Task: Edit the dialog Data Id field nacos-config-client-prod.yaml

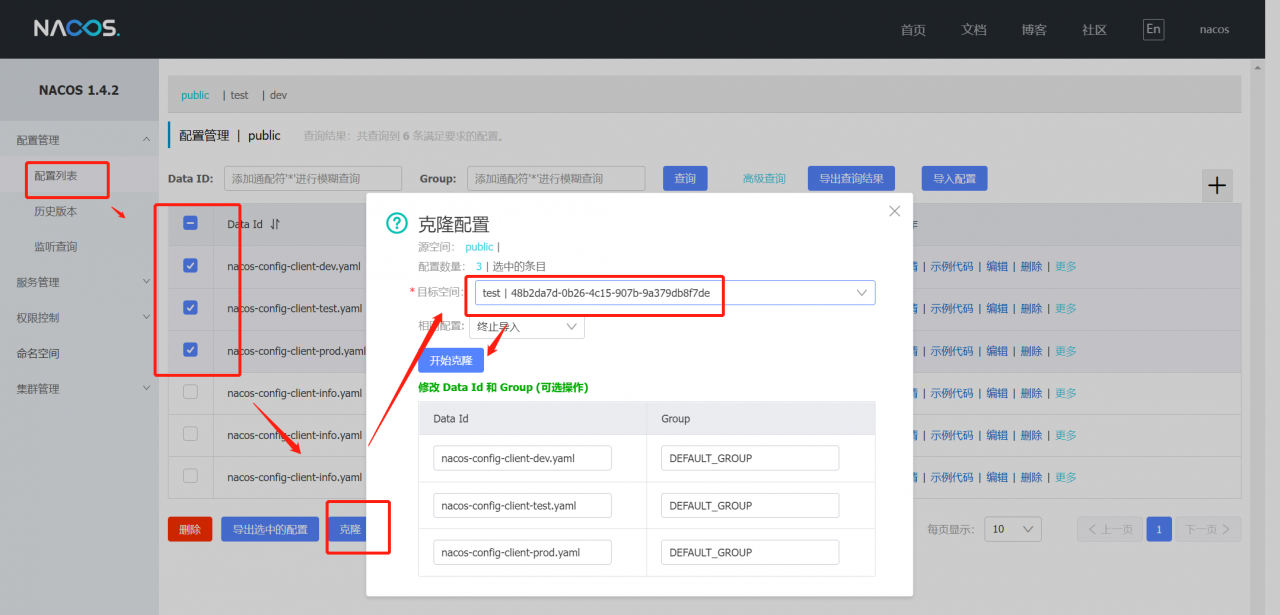Action: [x=522, y=552]
